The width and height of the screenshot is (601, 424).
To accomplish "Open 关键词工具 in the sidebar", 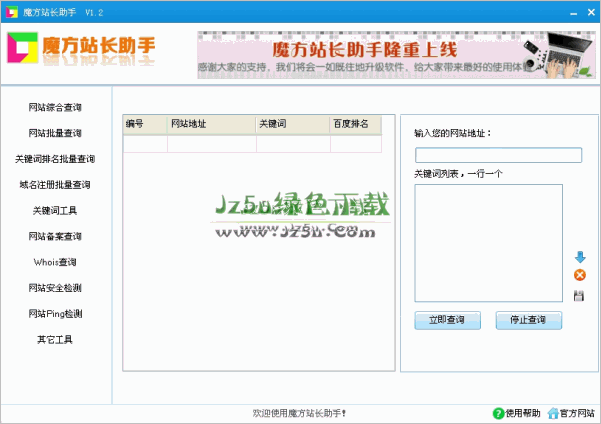I will 55,210.
